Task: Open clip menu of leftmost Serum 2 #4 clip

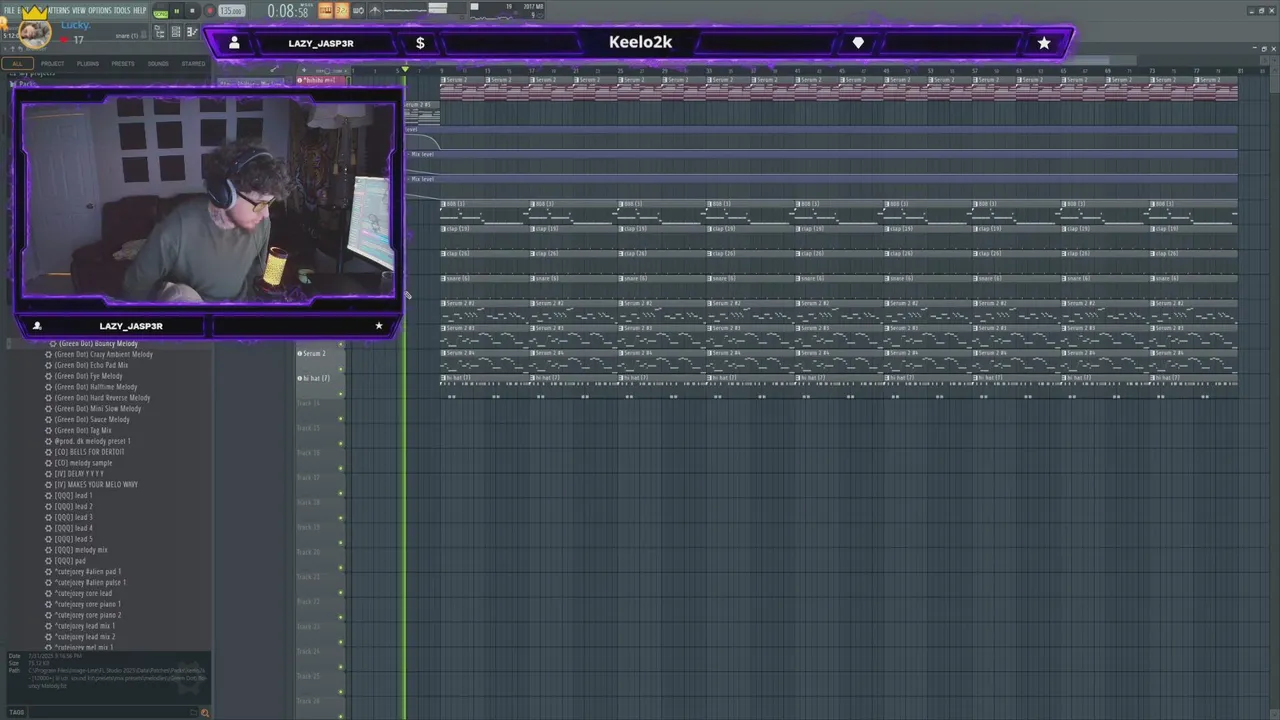Action: pos(444,353)
